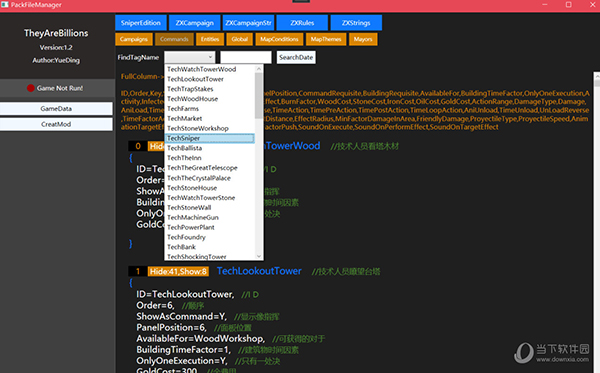This screenshot has height=373, width=600.
Task: Select TechShockingTower at list bottom
Action: (x=210, y=256)
